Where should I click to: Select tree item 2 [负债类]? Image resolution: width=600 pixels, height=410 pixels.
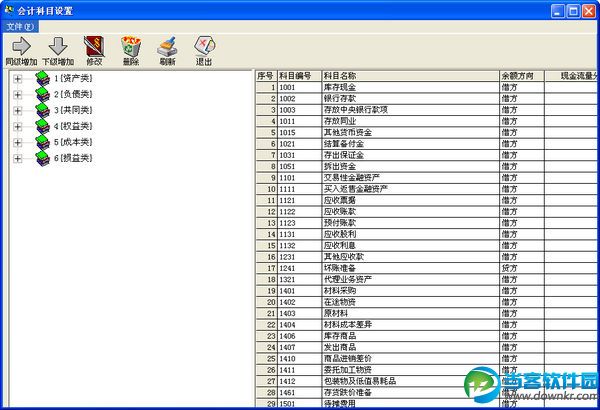73,94
